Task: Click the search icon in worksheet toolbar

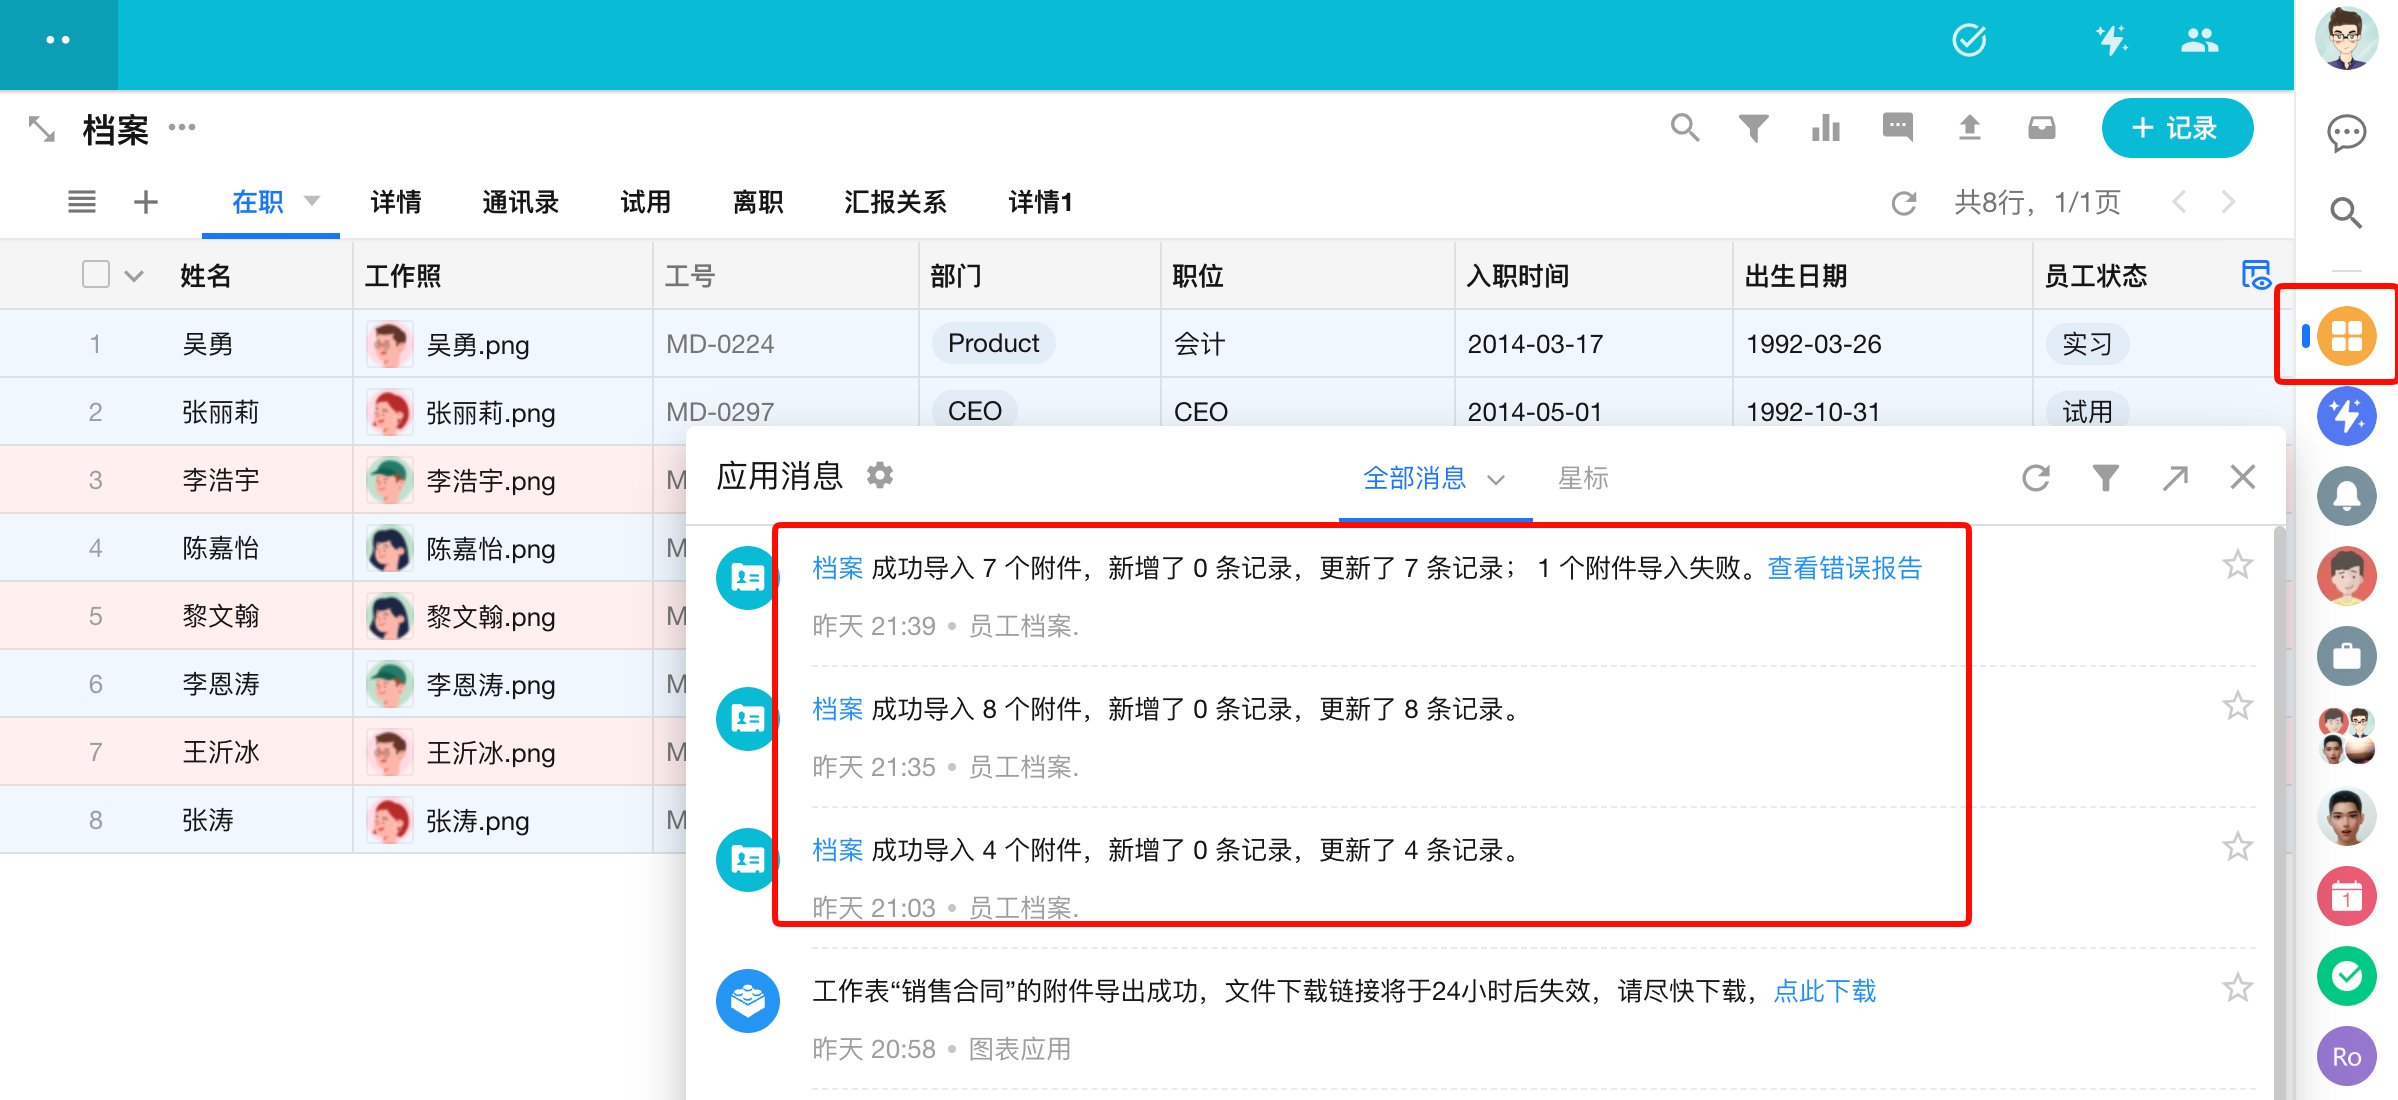Action: (x=1684, y=128)
